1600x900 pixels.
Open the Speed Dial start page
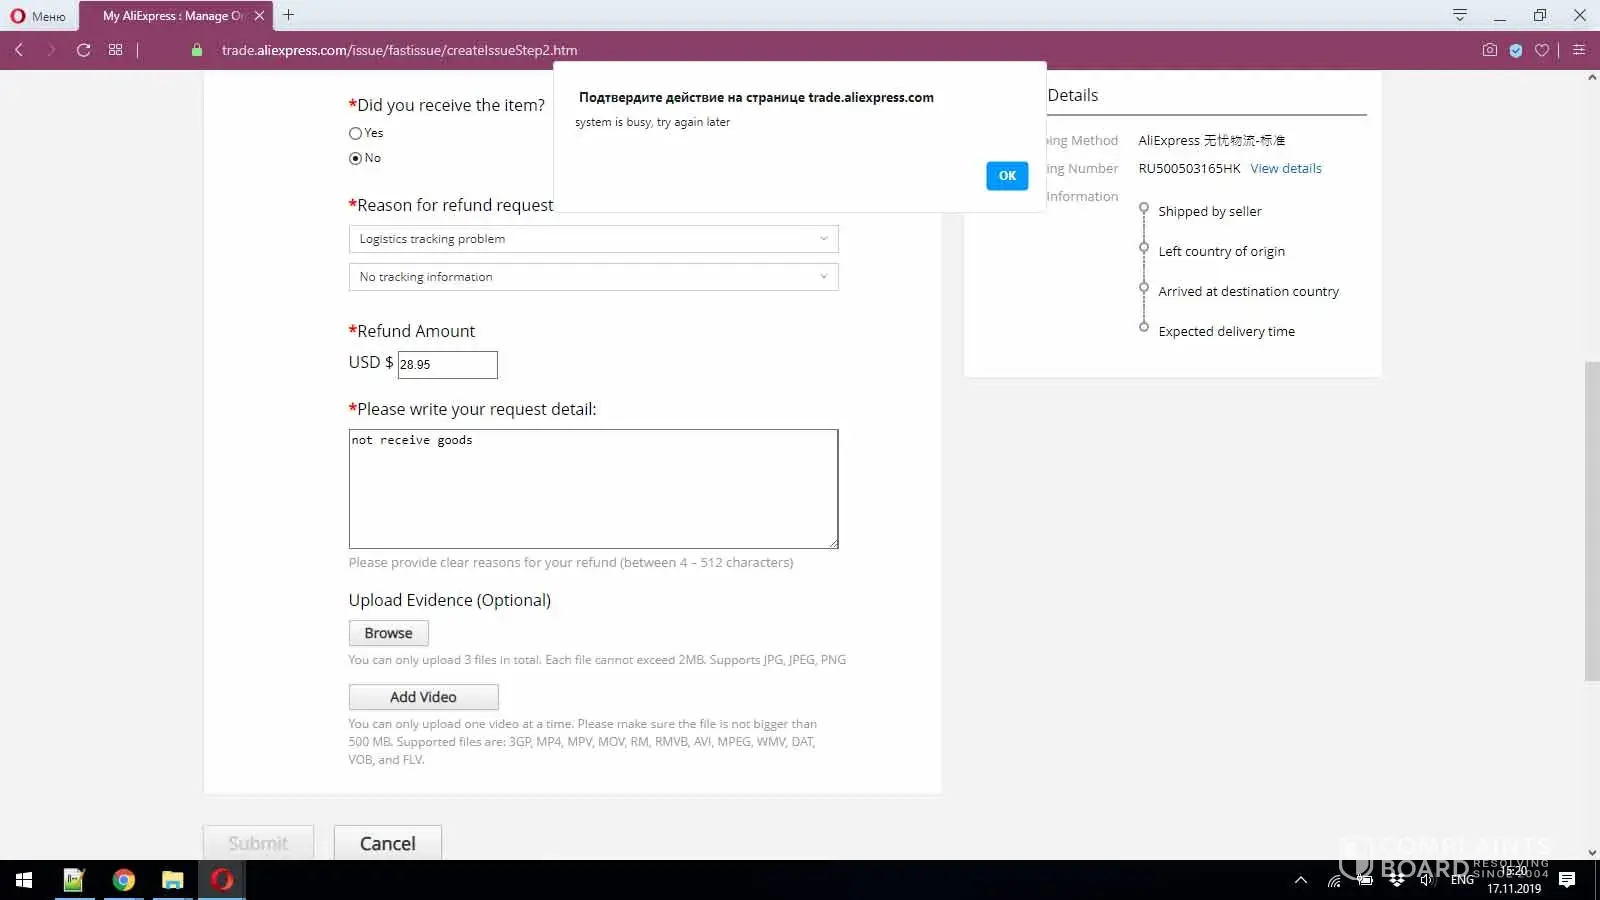(x=116, y=50)
